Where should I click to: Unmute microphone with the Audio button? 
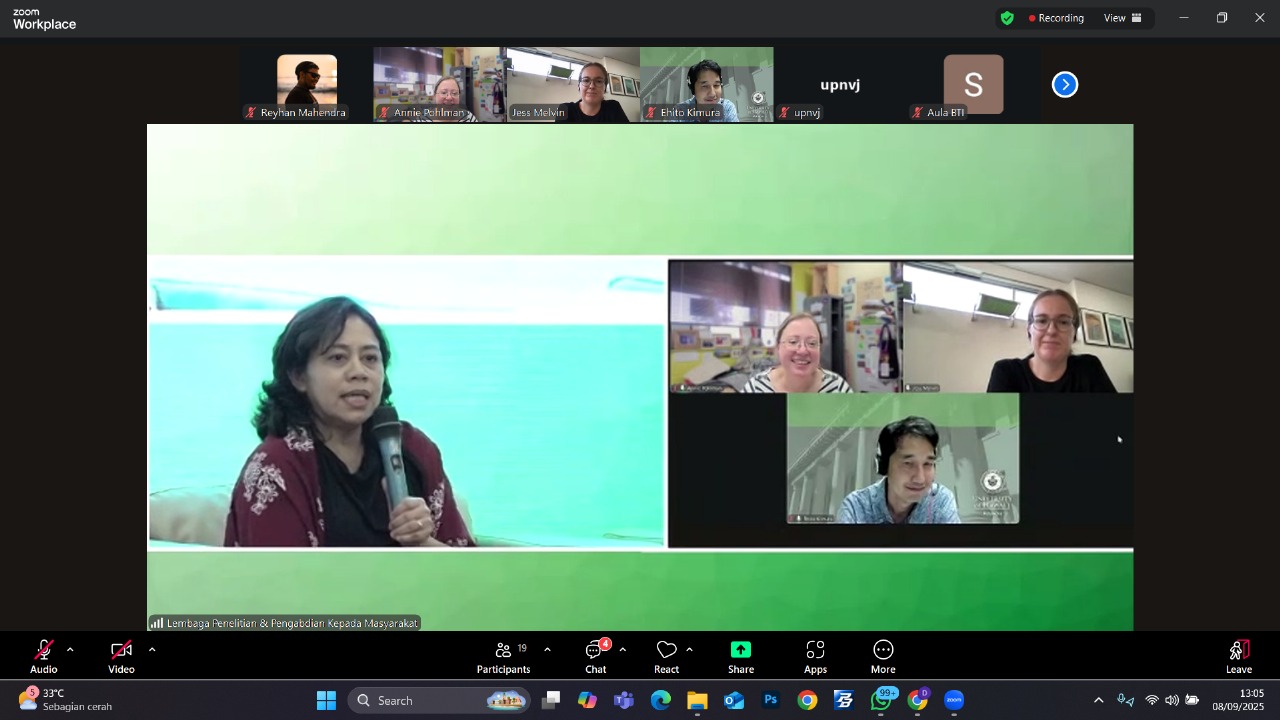coord(43,656)
